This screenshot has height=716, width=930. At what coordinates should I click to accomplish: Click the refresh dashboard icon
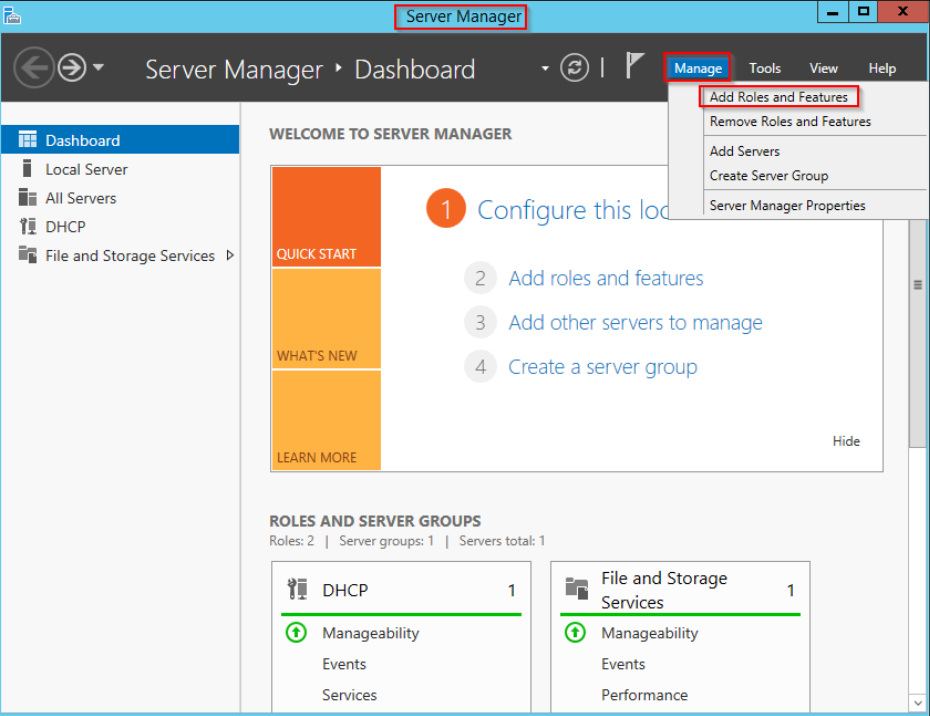pos(574,68)
